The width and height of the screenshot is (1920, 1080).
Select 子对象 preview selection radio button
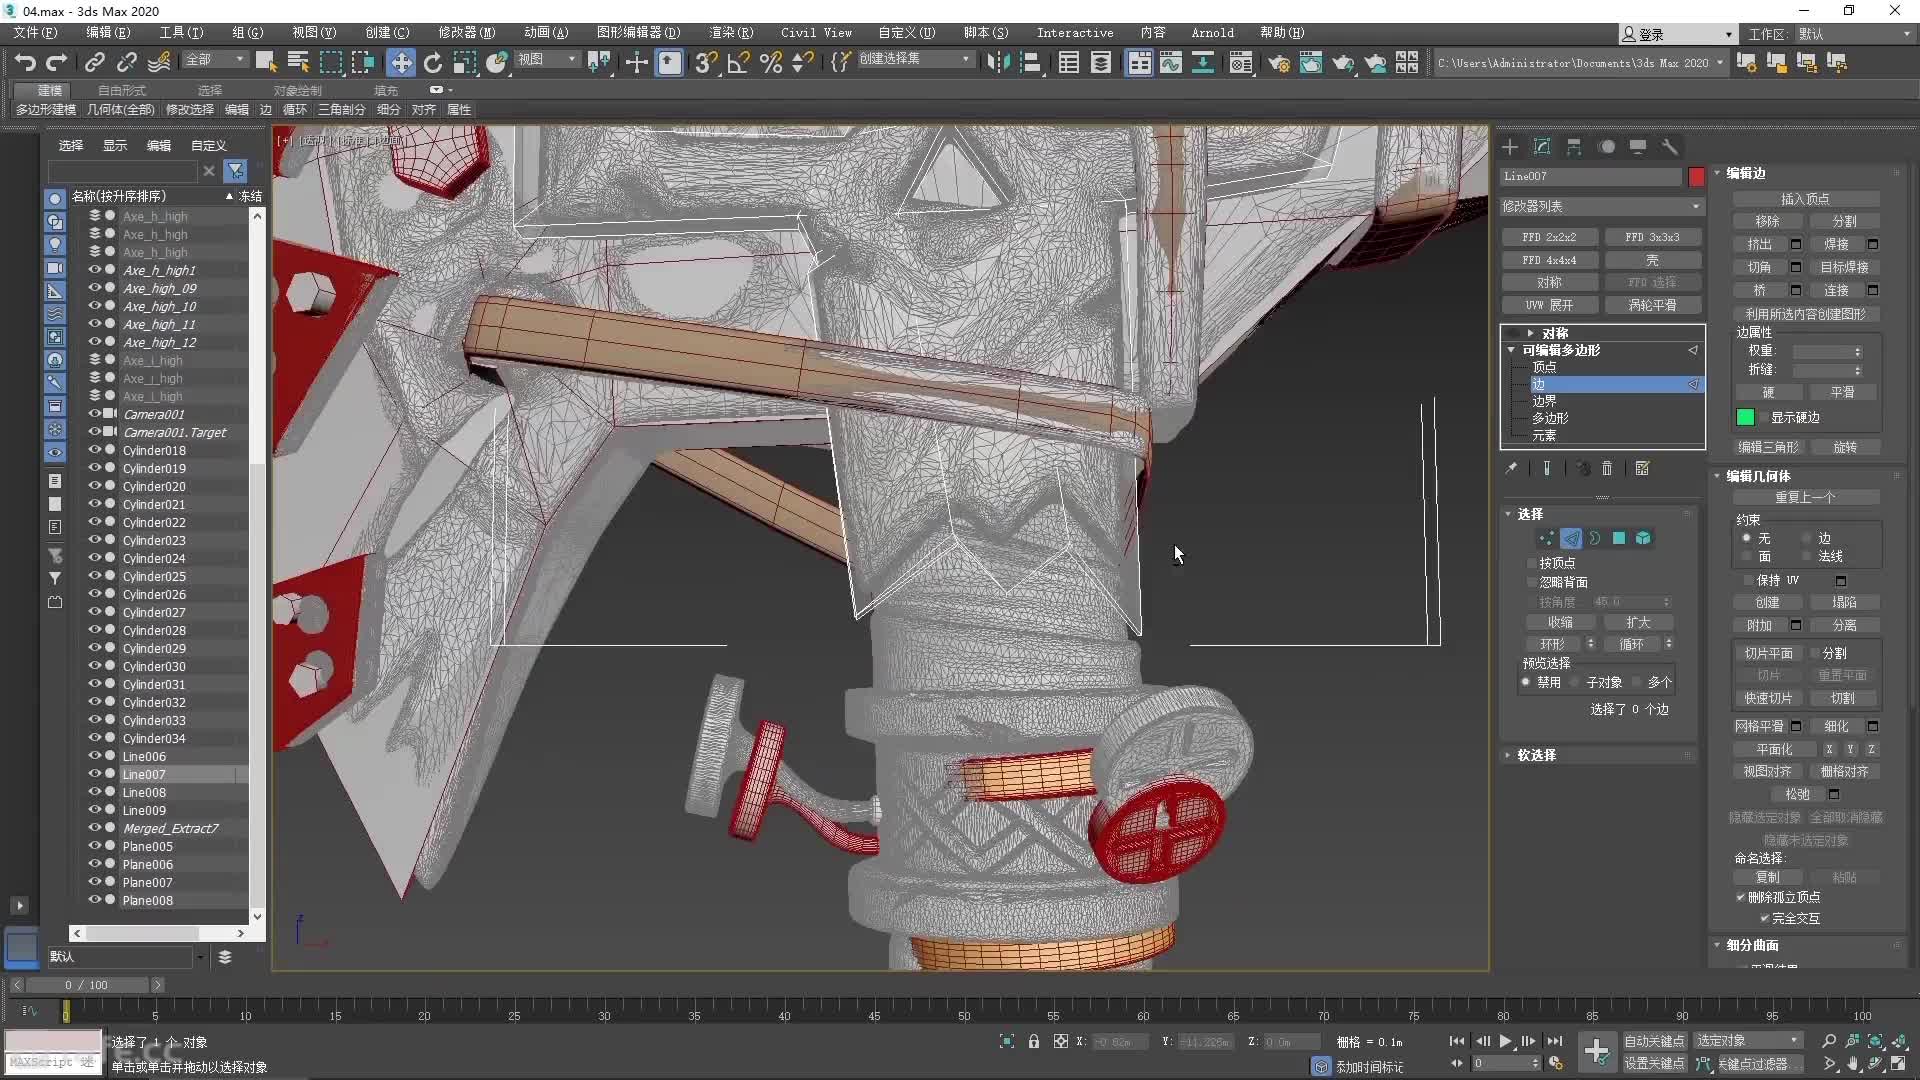(x=1574, y=682)
